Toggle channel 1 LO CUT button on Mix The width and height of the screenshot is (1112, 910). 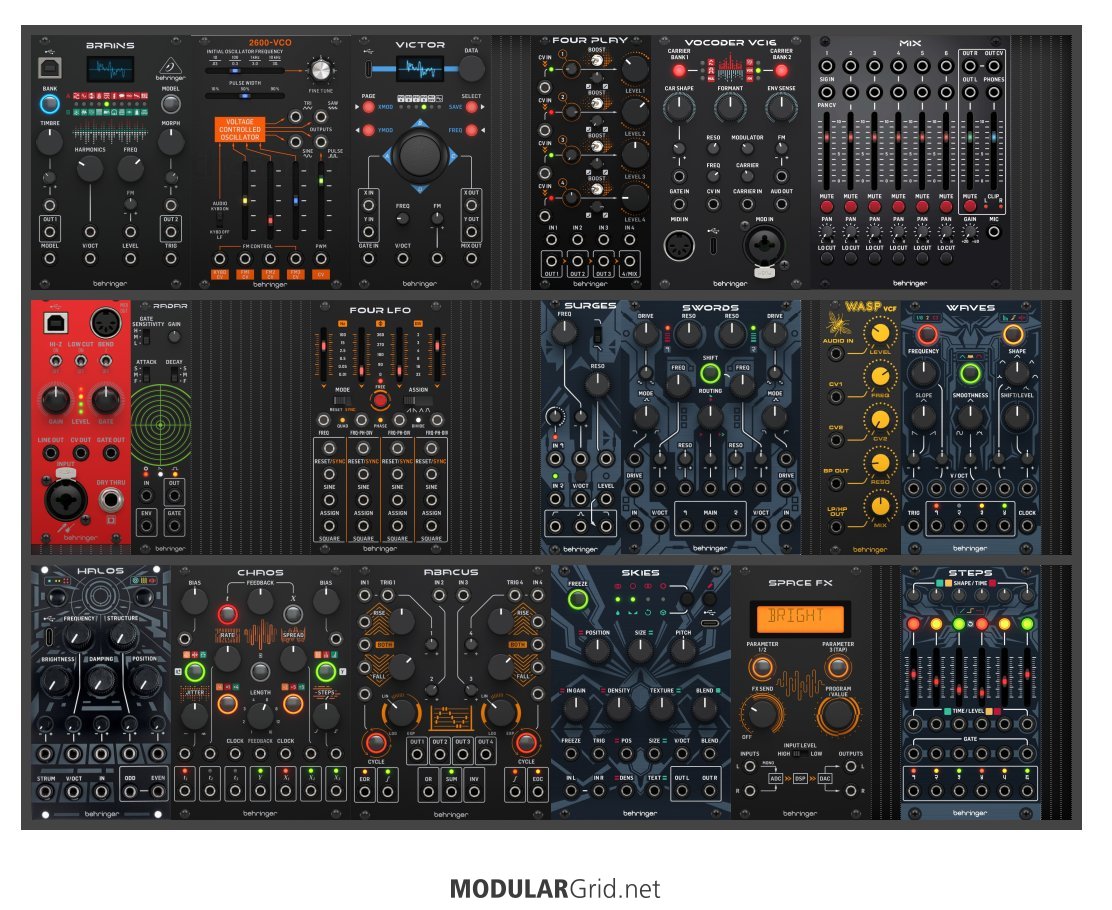point(827,259)
